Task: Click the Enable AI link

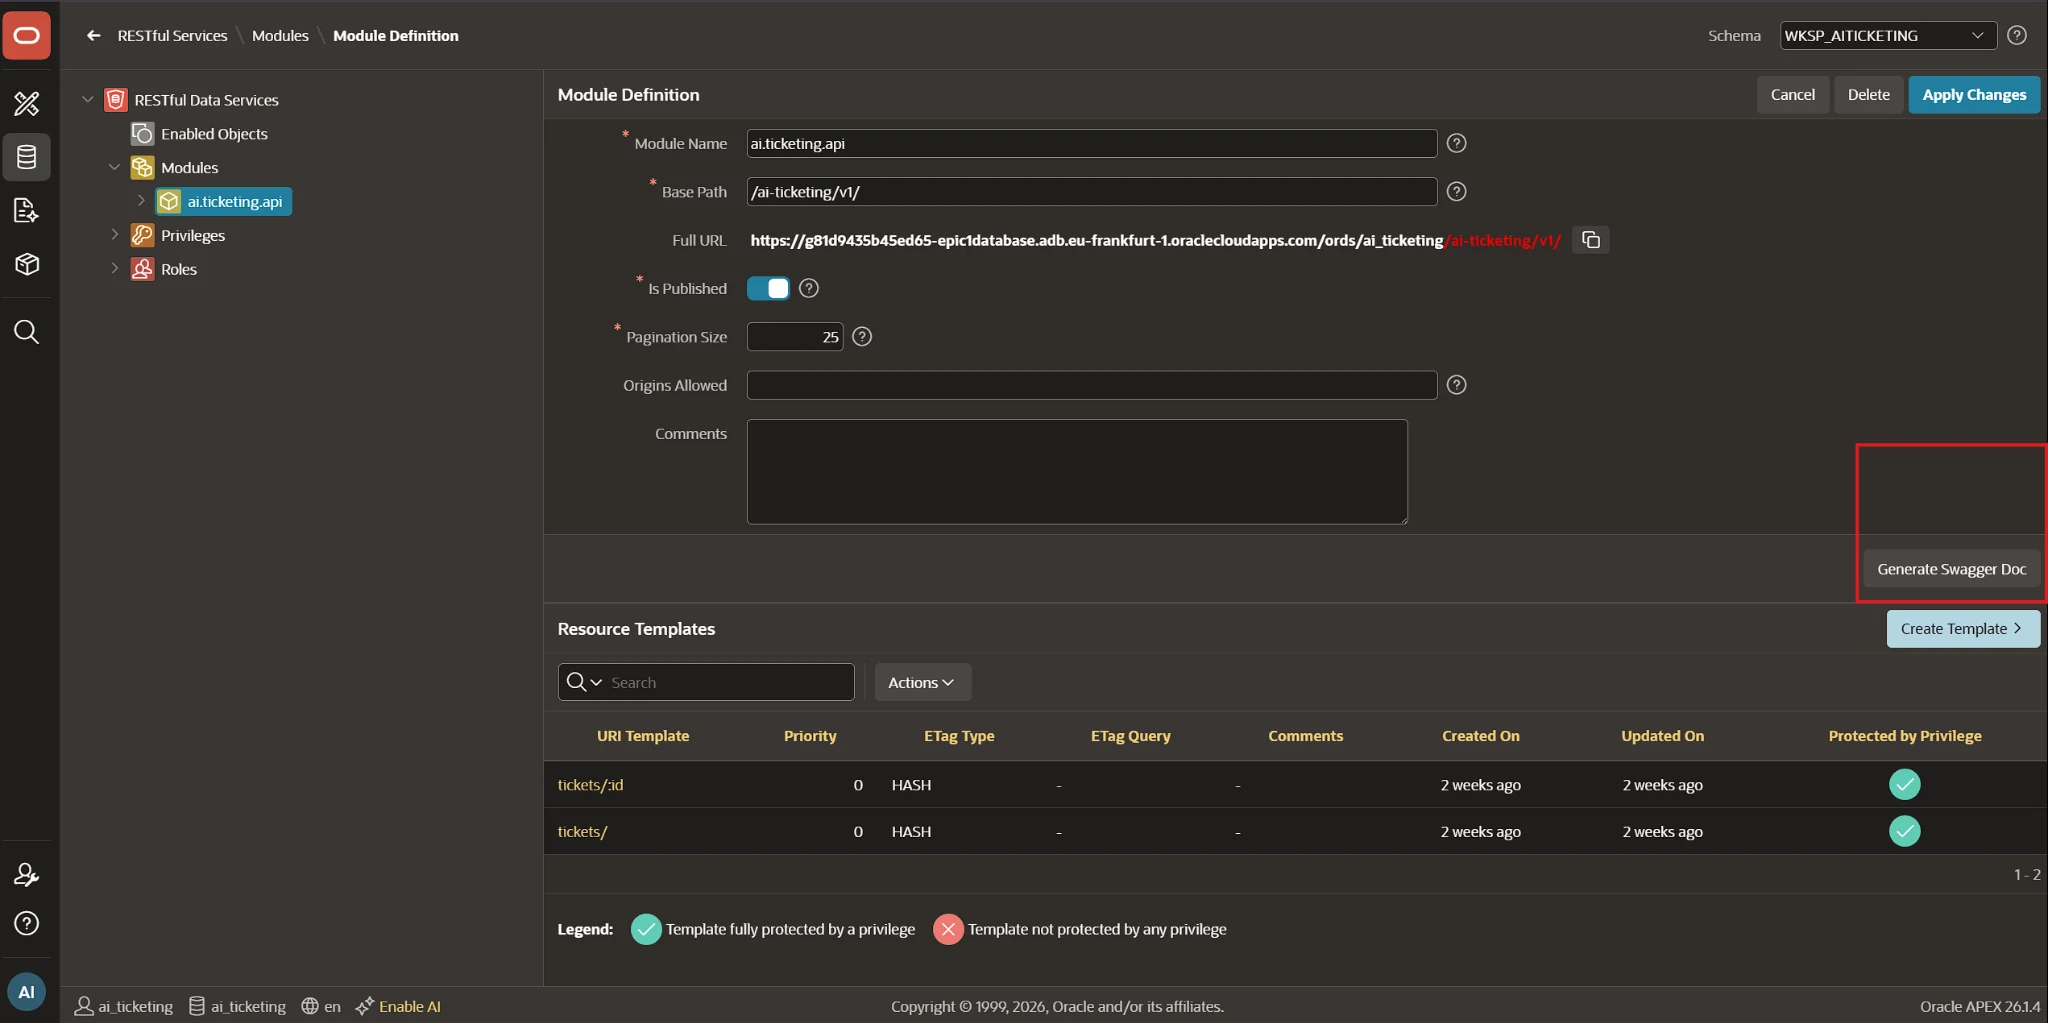Action: 410,1006
